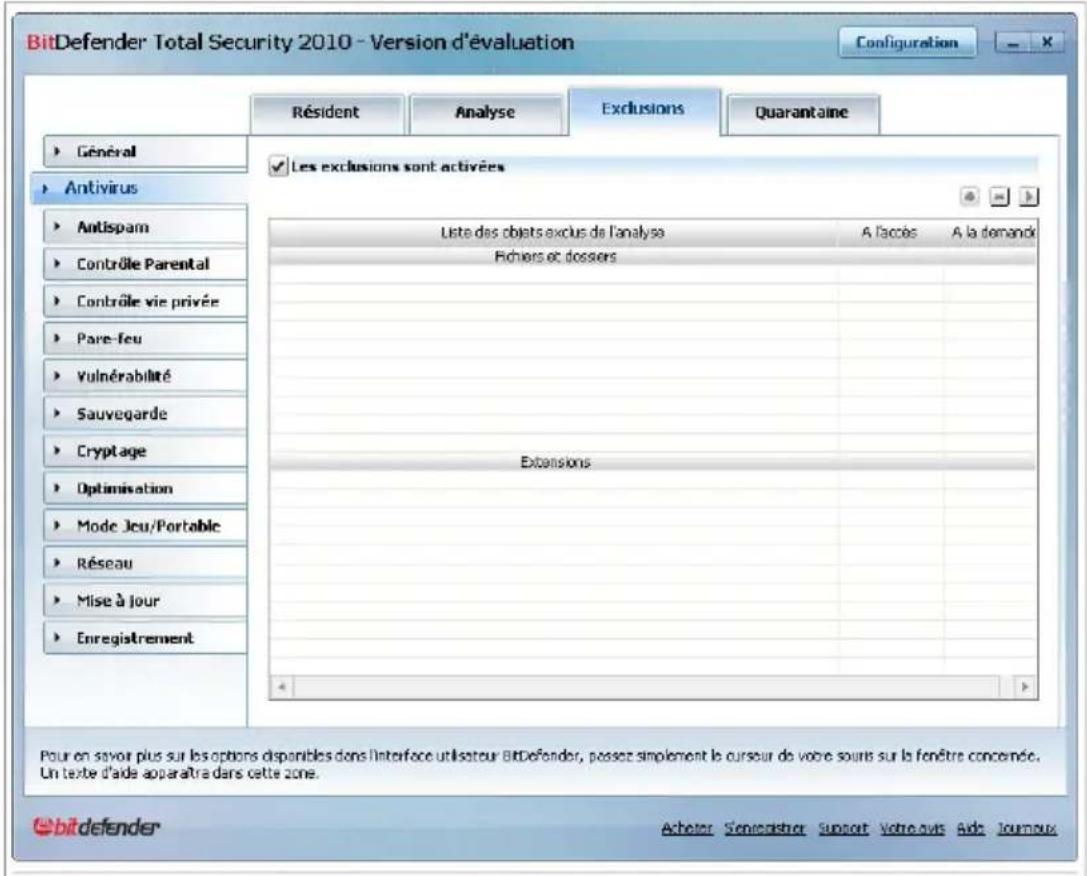The width and height of the screenshot is (1087, 876).
Task: Open the Analyse tab
Action: click(485, 113)
